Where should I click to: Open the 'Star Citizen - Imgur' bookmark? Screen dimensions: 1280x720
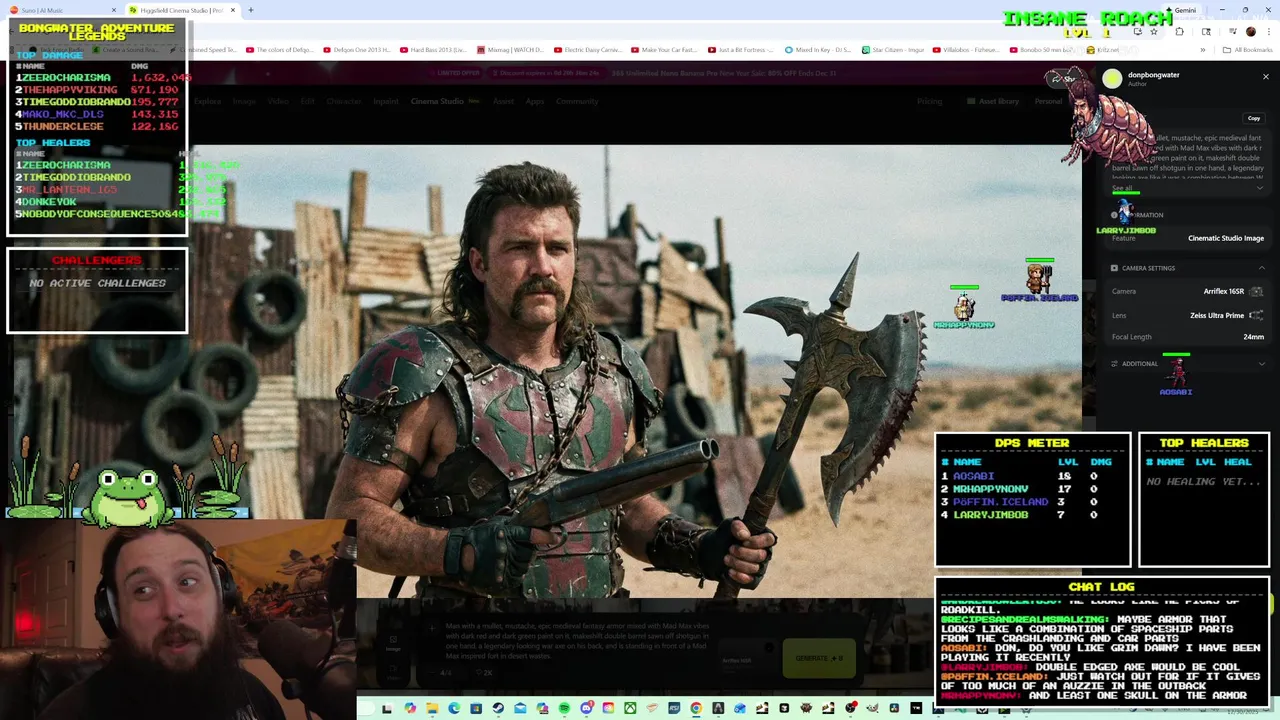click(x=894, y=49)
